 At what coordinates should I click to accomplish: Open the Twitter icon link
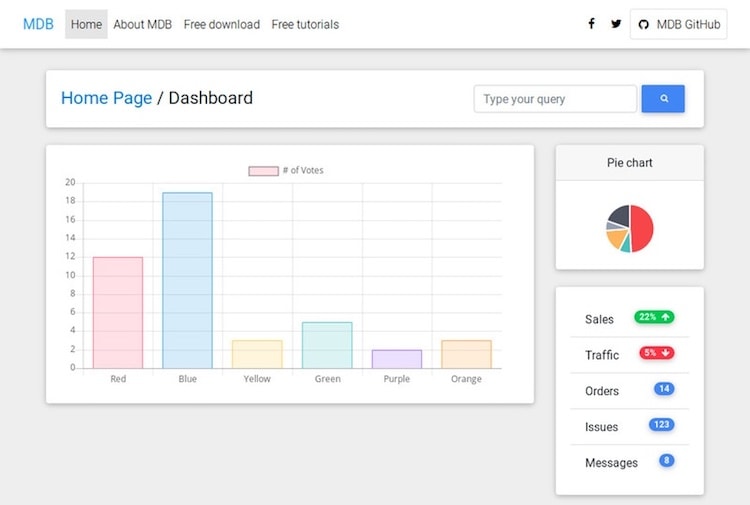click(x=616, y=23)
